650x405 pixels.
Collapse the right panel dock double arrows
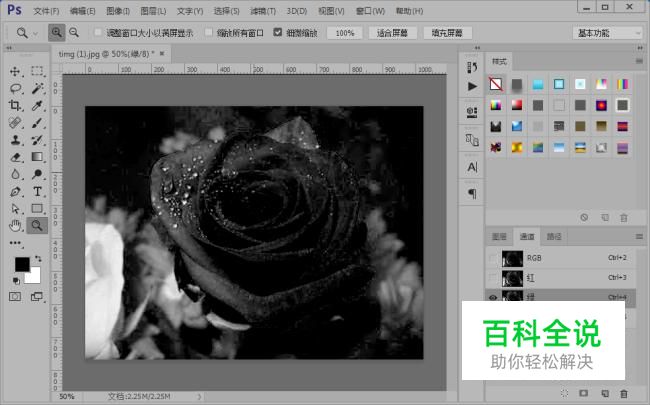[x=640, y=48]
